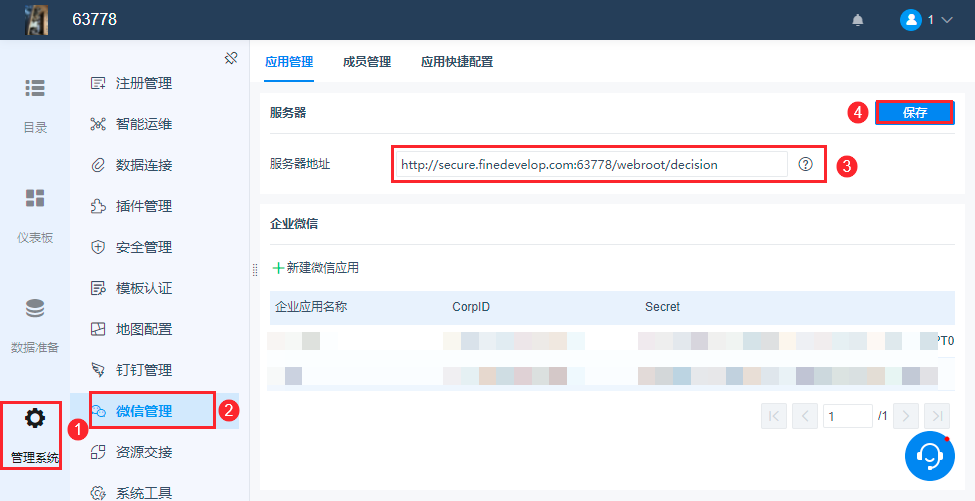The height and width of the screenshot is (501, 975).
Task: Click the sidebar collapse drag handle
Action: 255,270
